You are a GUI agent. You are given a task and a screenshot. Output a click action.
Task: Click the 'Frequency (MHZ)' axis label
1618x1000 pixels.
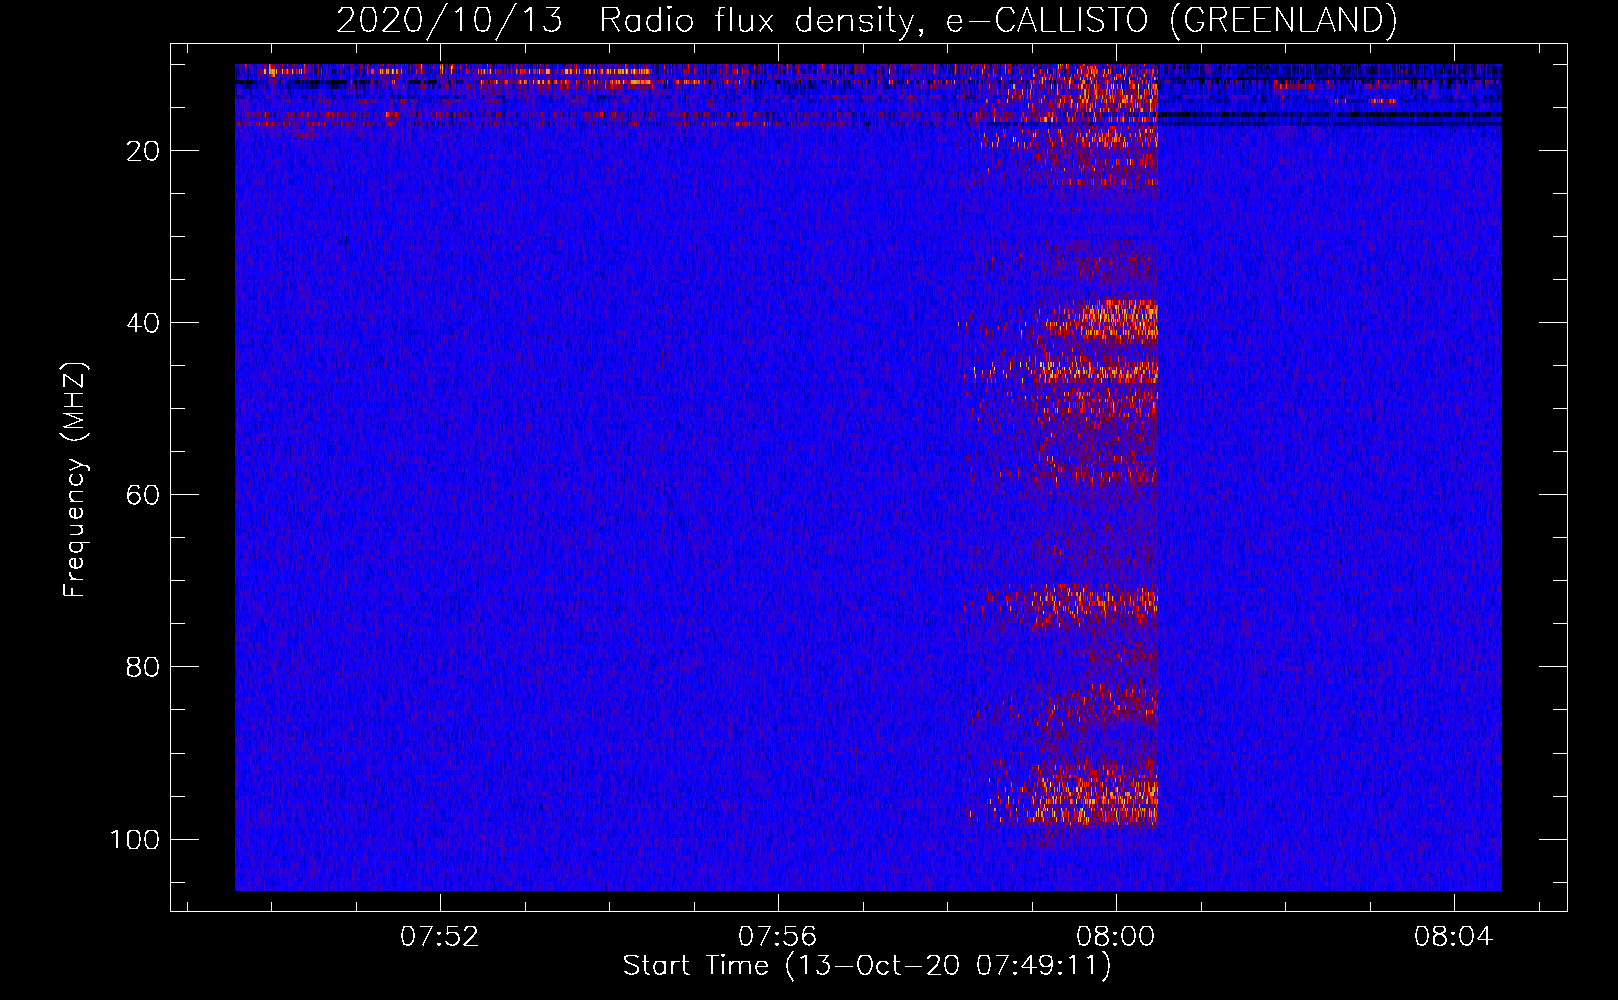click(75, 479)
